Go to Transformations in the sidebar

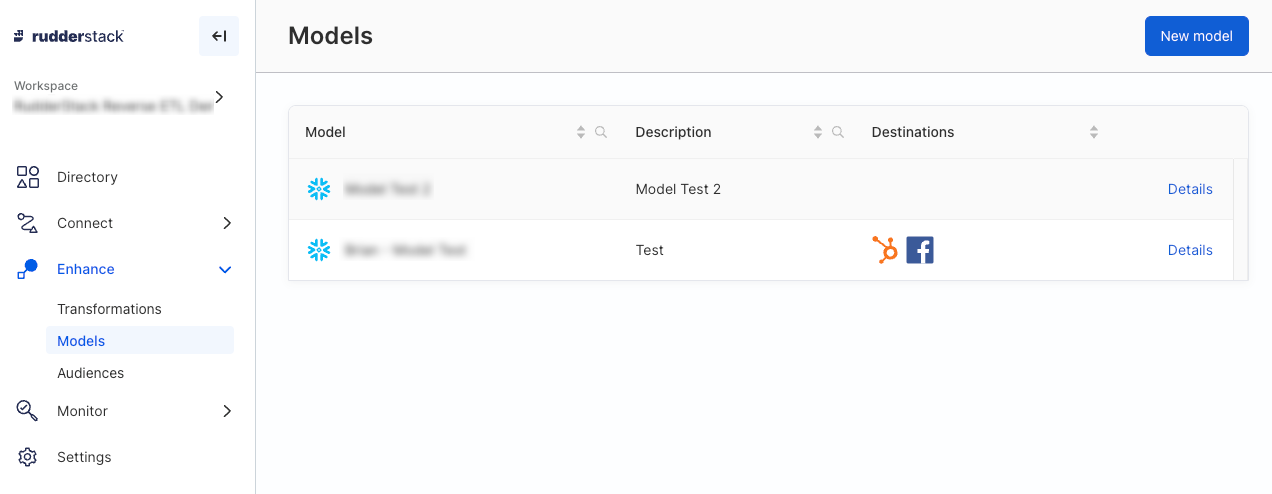109,309
